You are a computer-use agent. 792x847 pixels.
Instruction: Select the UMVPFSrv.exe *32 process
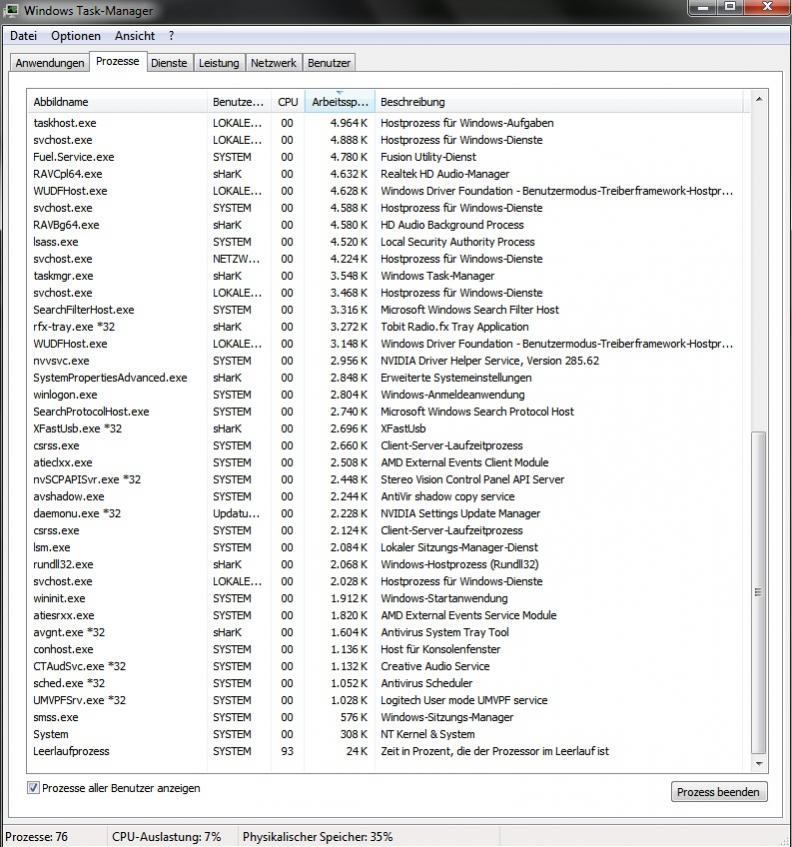click(387, 700)
